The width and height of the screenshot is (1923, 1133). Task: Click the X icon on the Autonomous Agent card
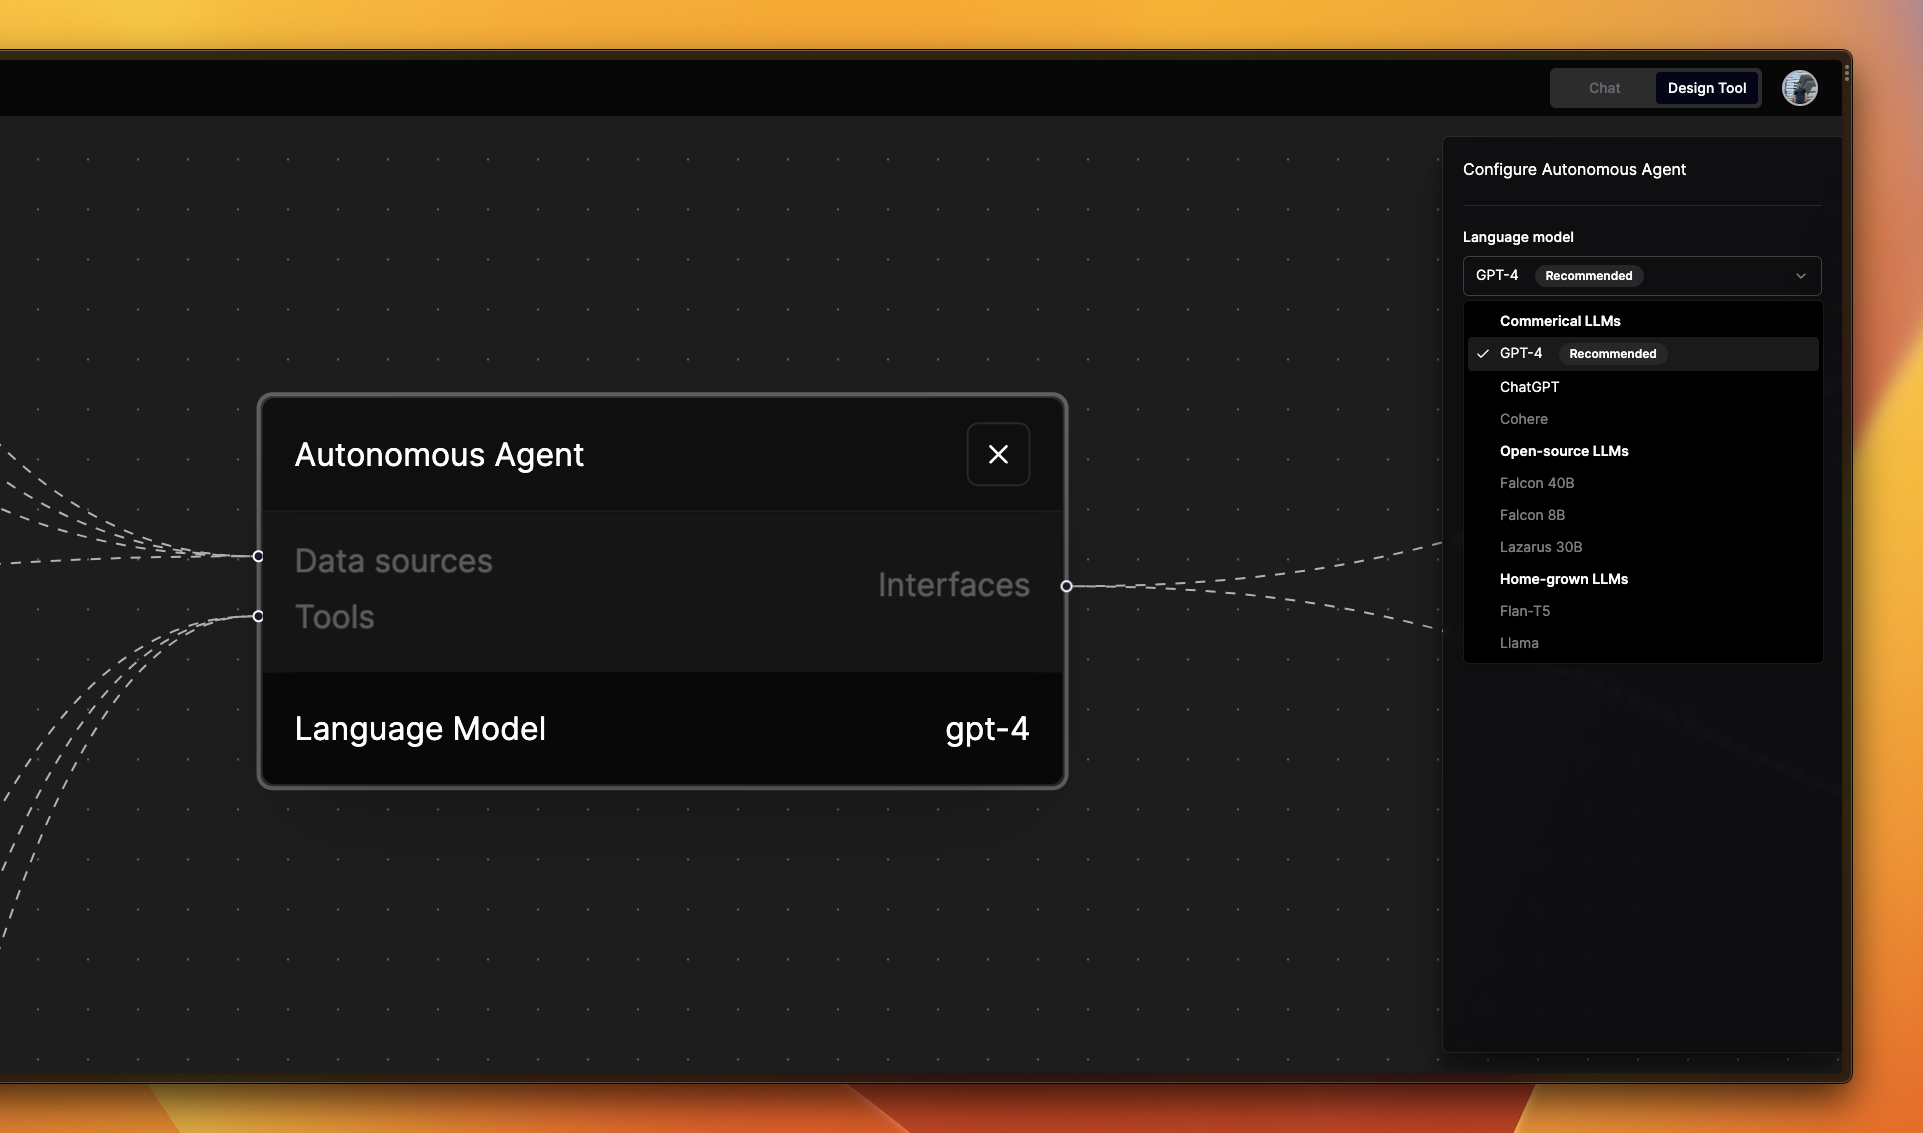pos(997,454)
